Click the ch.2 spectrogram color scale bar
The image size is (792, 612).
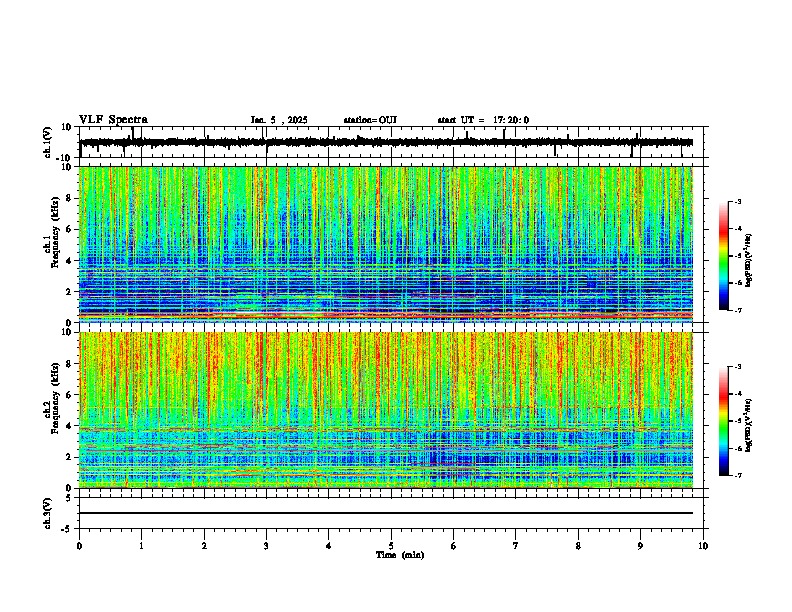pyautogui.click(x=724, y=421)
